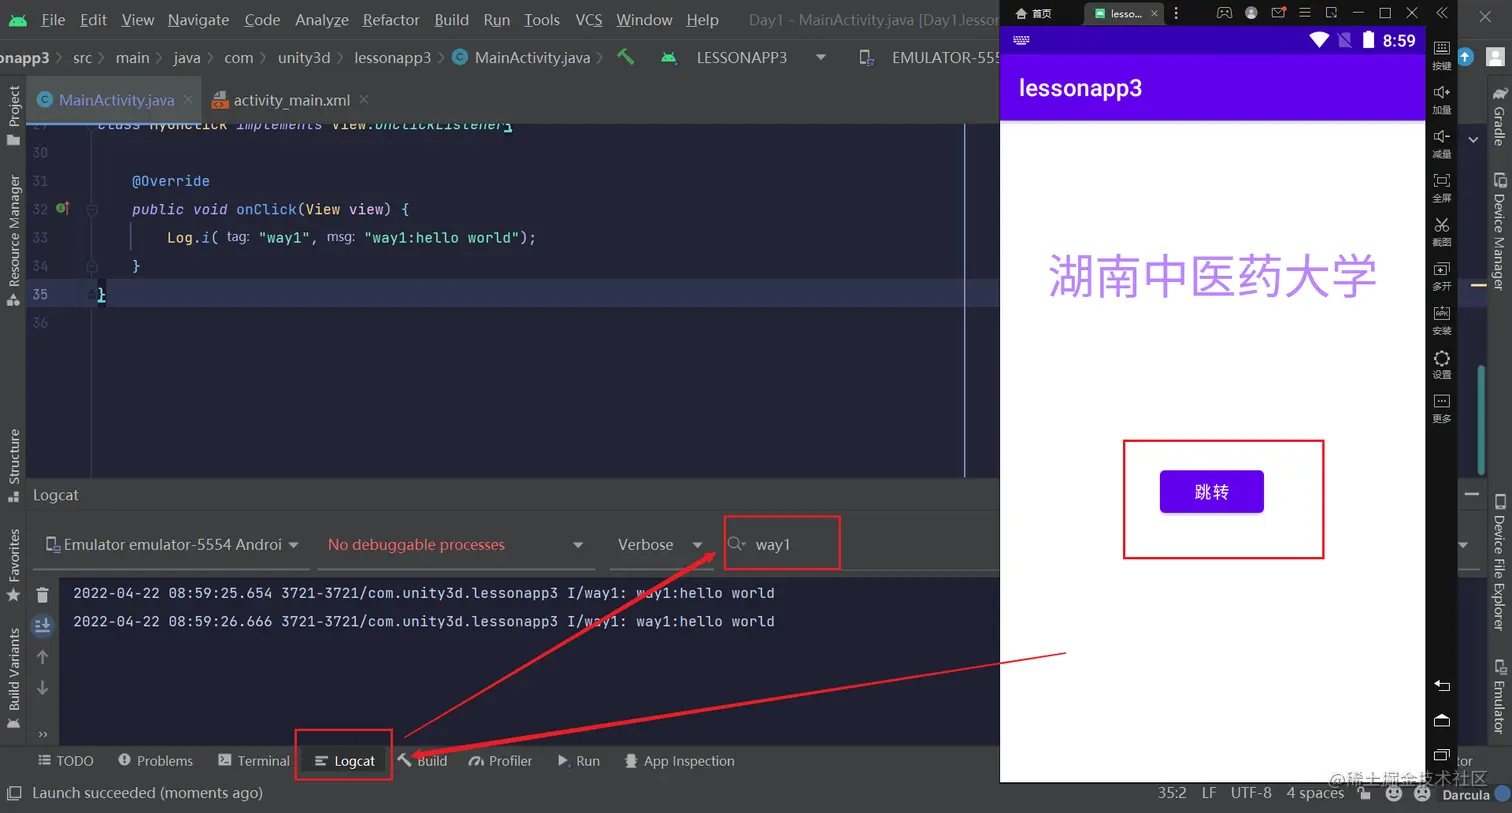Click 4 spaces indent in status bar
Screen dimensions: 1512x813
1315,793
